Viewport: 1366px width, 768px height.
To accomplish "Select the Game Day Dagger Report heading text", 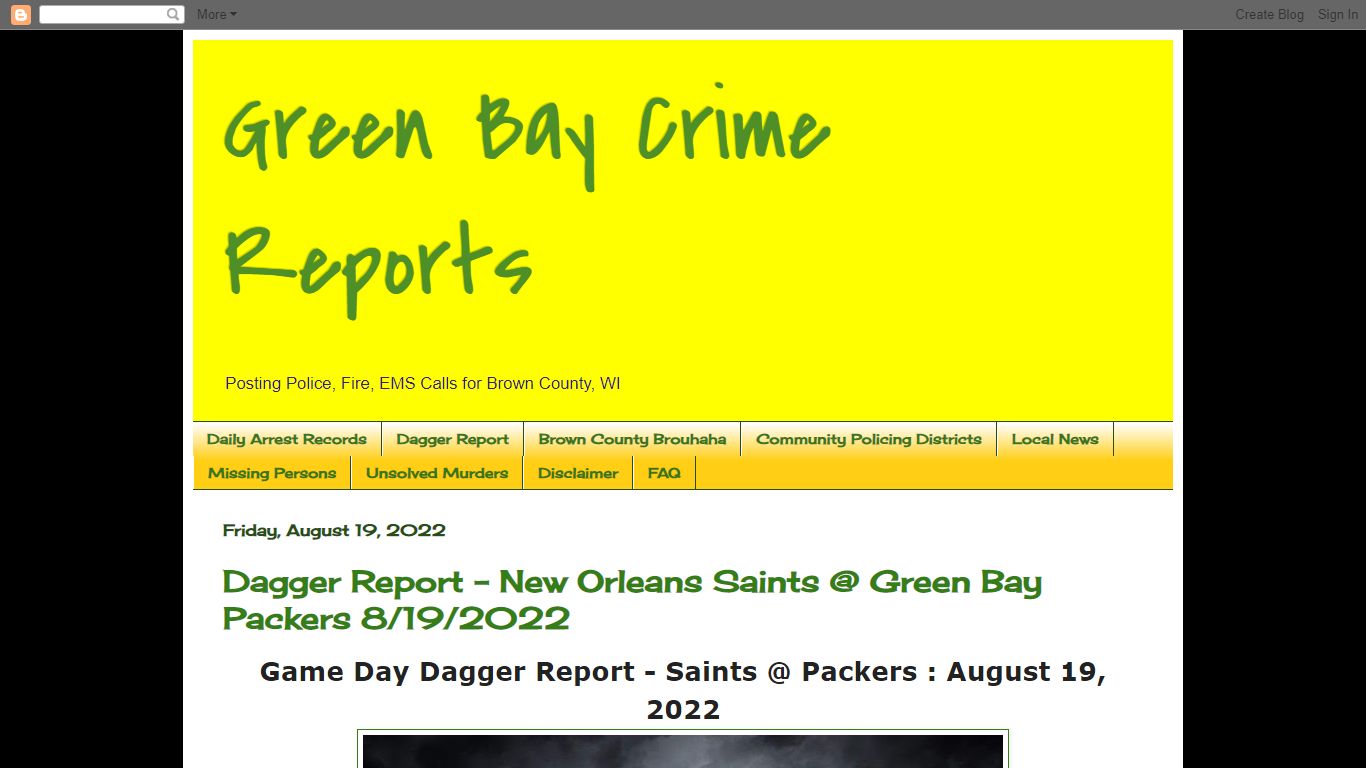I will (x=683, y=690).
